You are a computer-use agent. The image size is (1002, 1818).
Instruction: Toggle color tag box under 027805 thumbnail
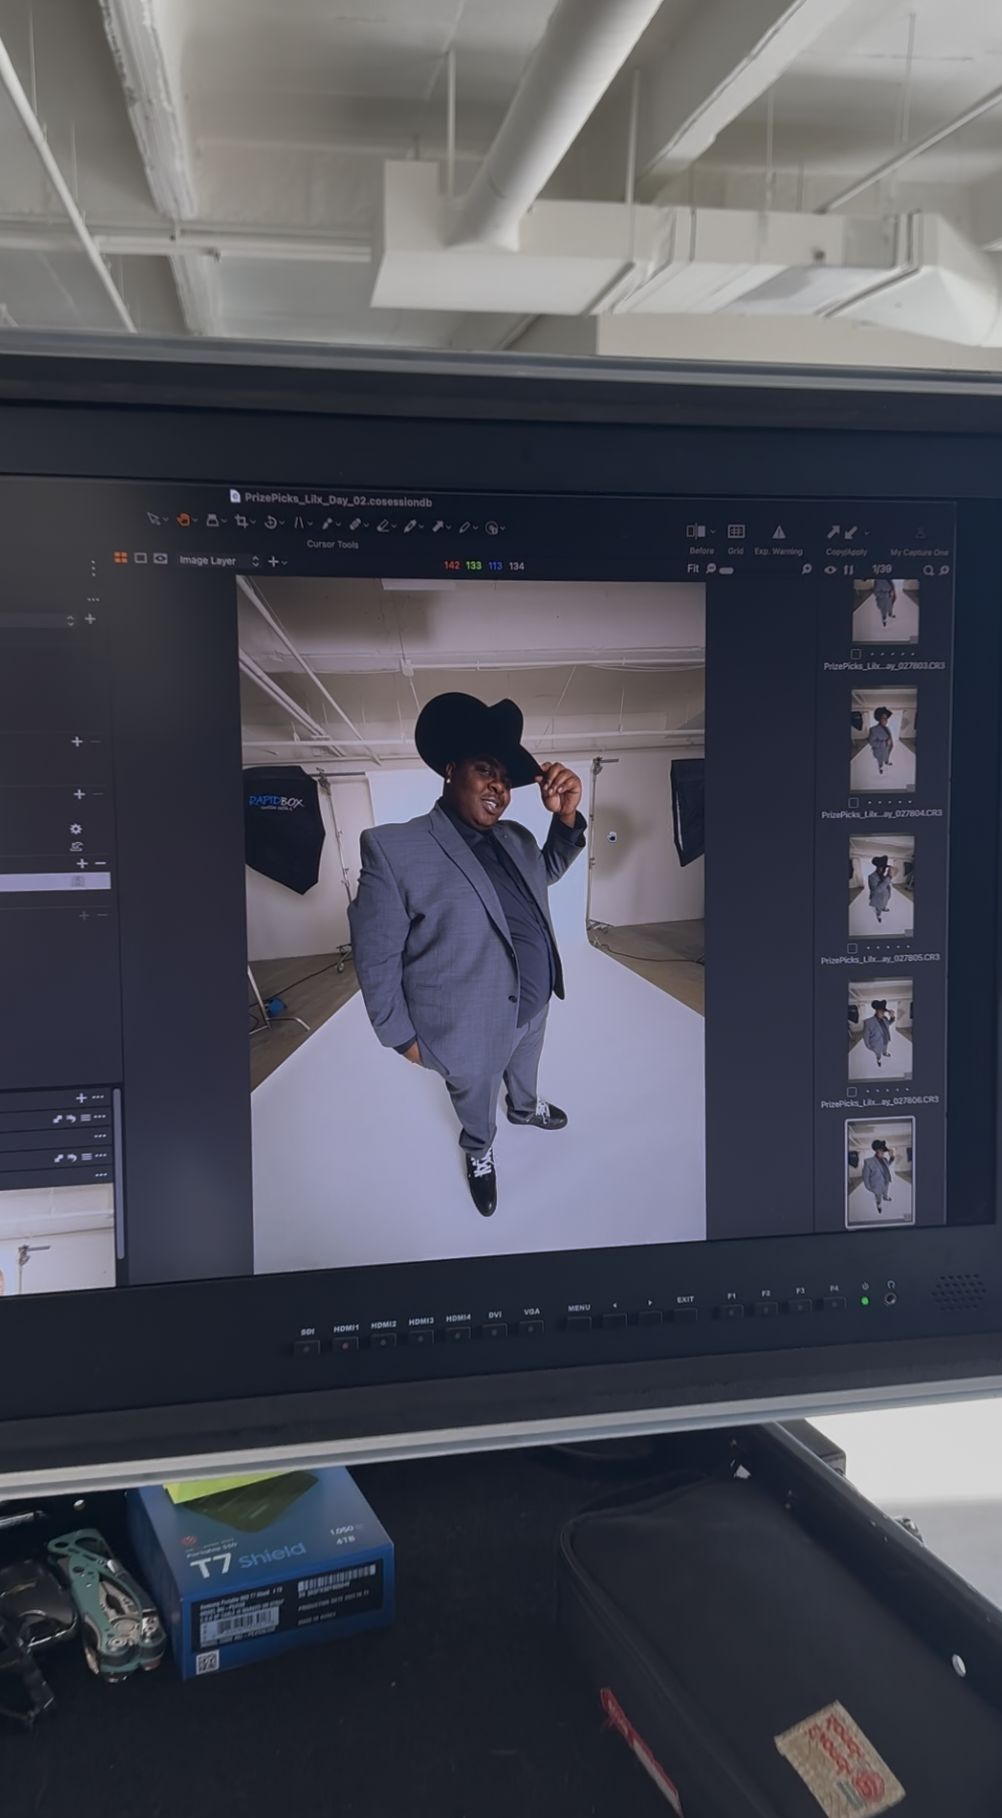(852, 947)
